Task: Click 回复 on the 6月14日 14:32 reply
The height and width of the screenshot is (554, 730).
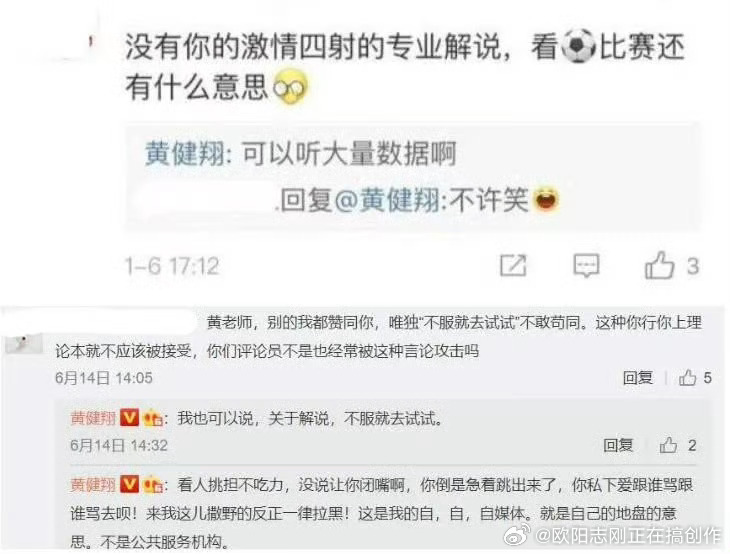Action: click(618, 446)
